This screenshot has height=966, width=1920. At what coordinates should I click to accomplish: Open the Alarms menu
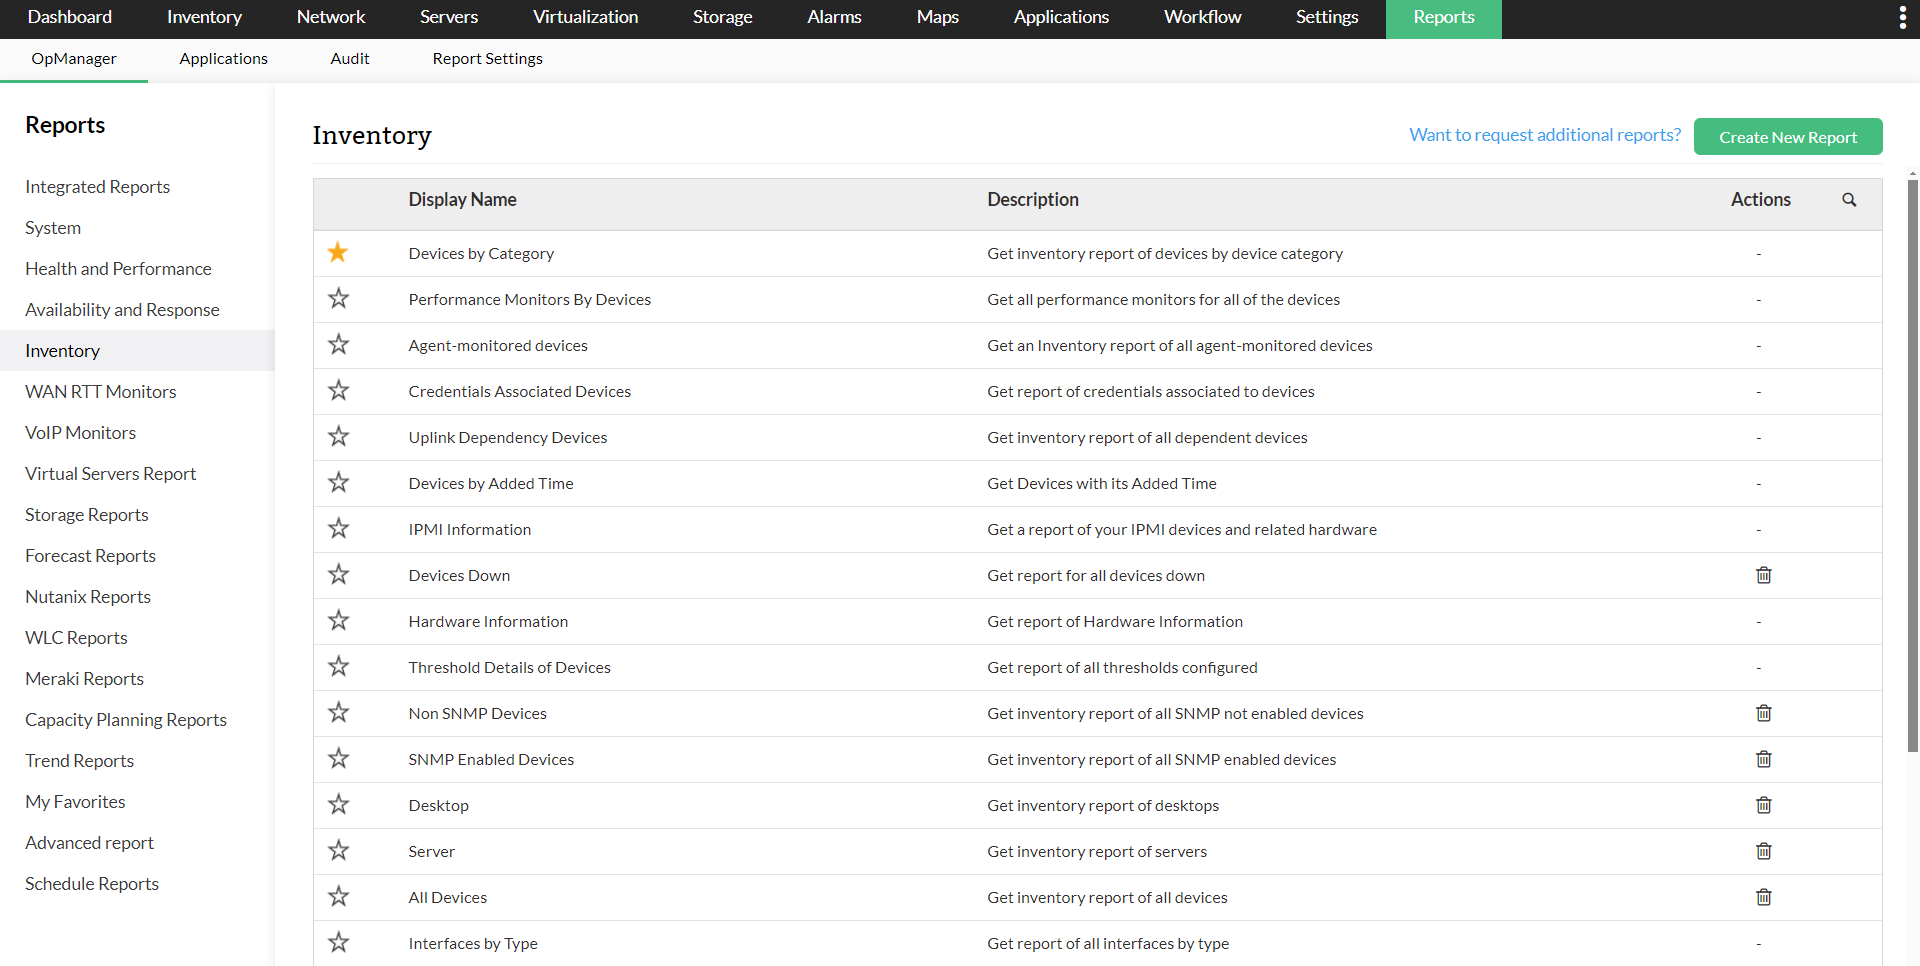834,17
